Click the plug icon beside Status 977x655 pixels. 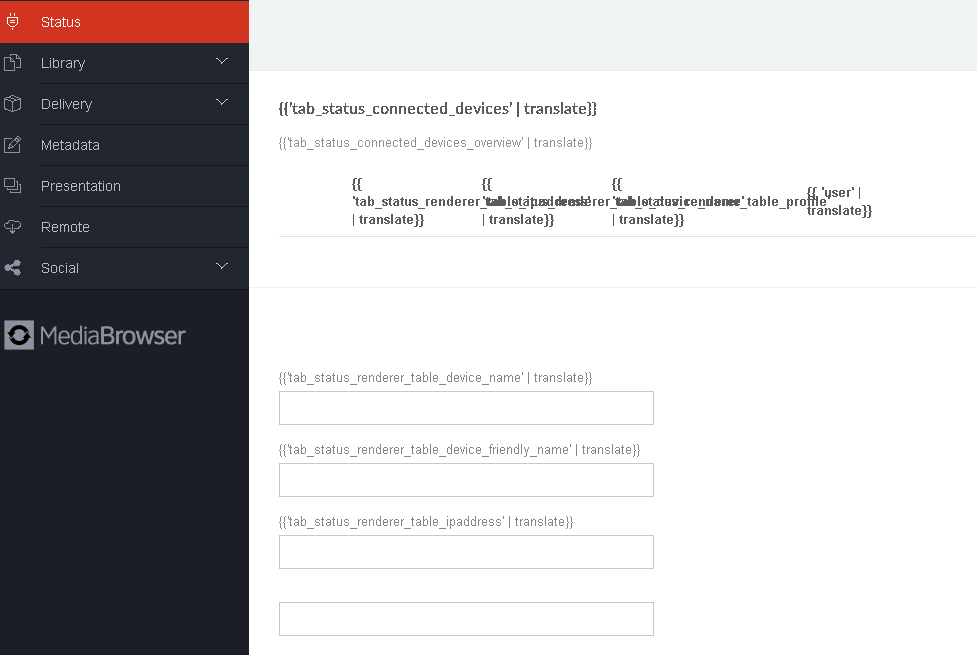[13, 21]
